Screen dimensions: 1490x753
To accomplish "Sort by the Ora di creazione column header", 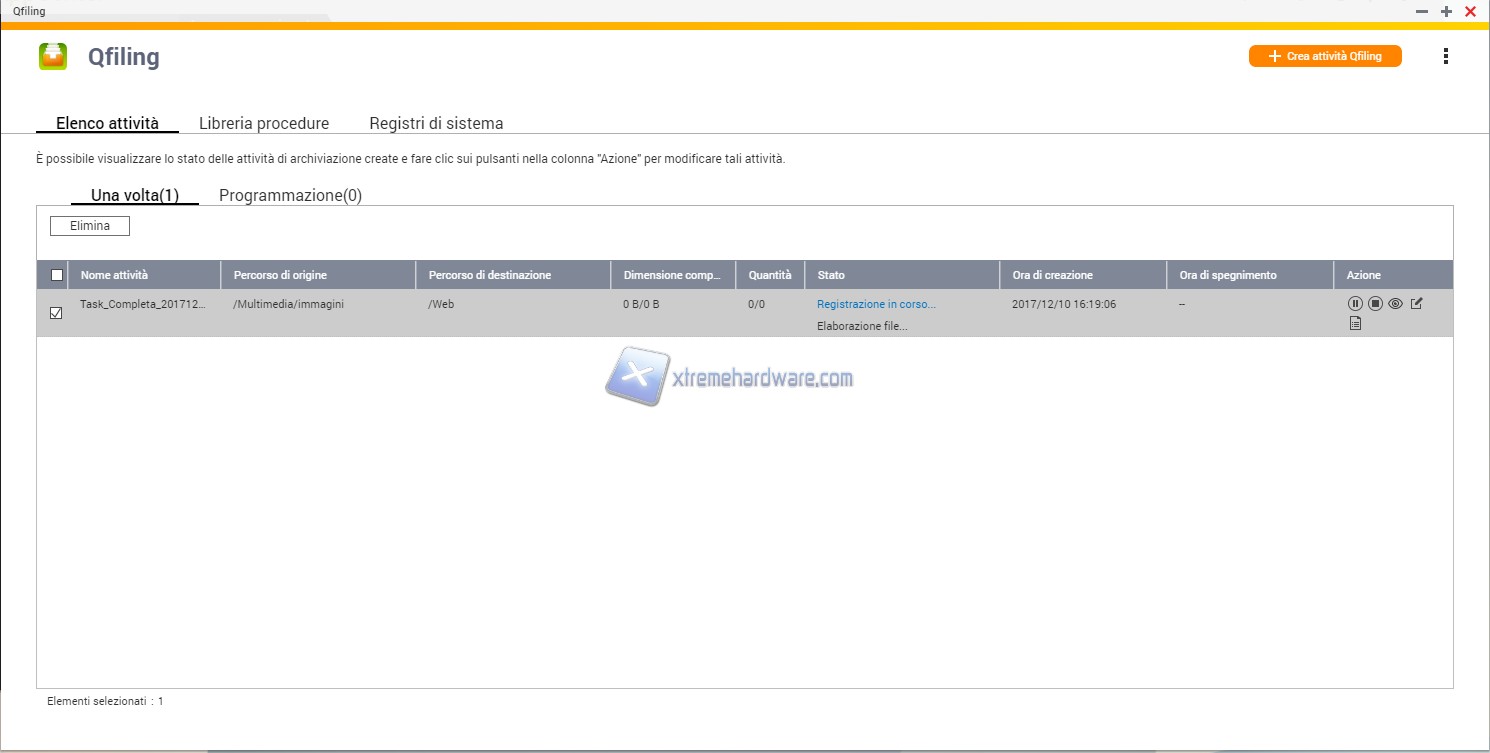I will coord(1052,275).
